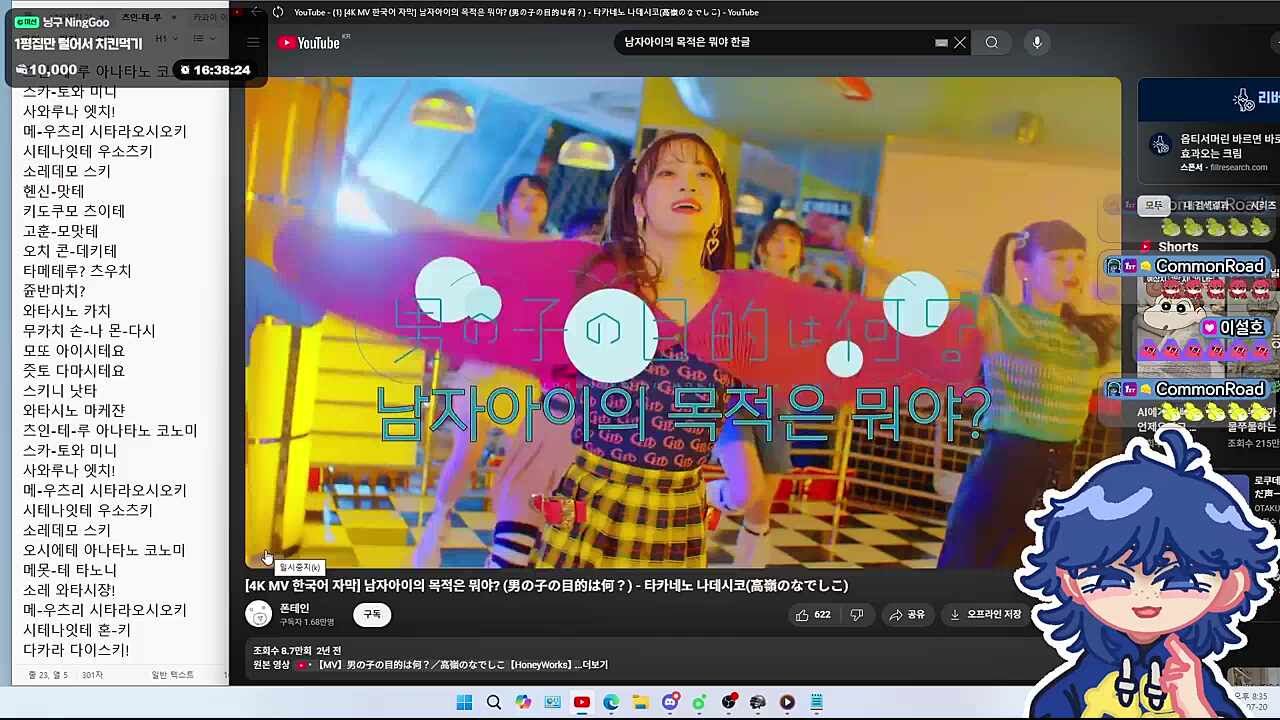Click the lyric line "오치 콘-데키테"

pyautogui.click(x=70, y=251)
